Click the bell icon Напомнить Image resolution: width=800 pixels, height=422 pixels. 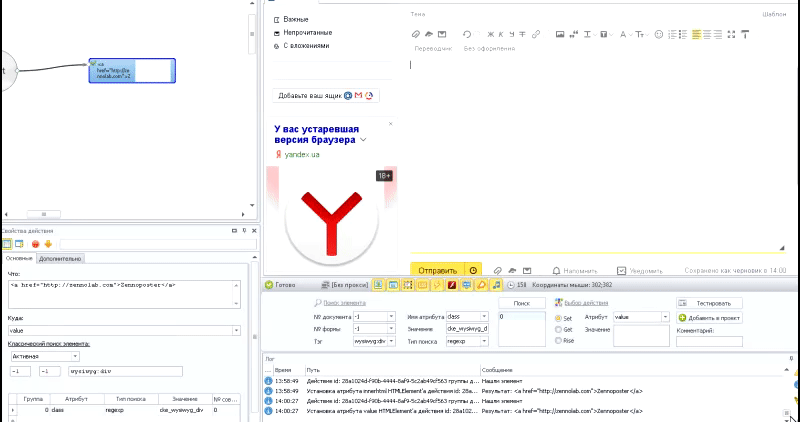point(556,270)
